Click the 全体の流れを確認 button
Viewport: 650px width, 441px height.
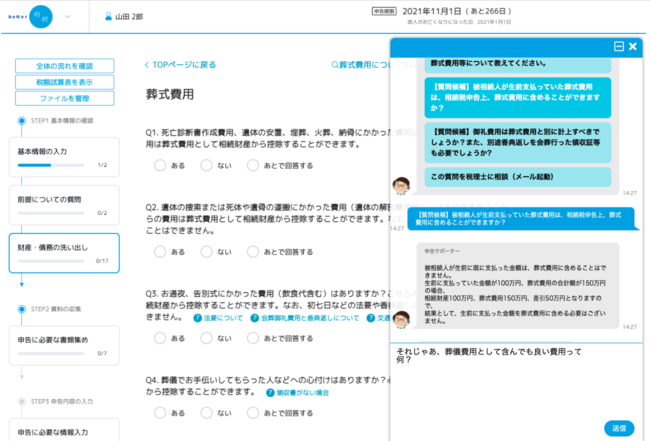tap(64, 66)
